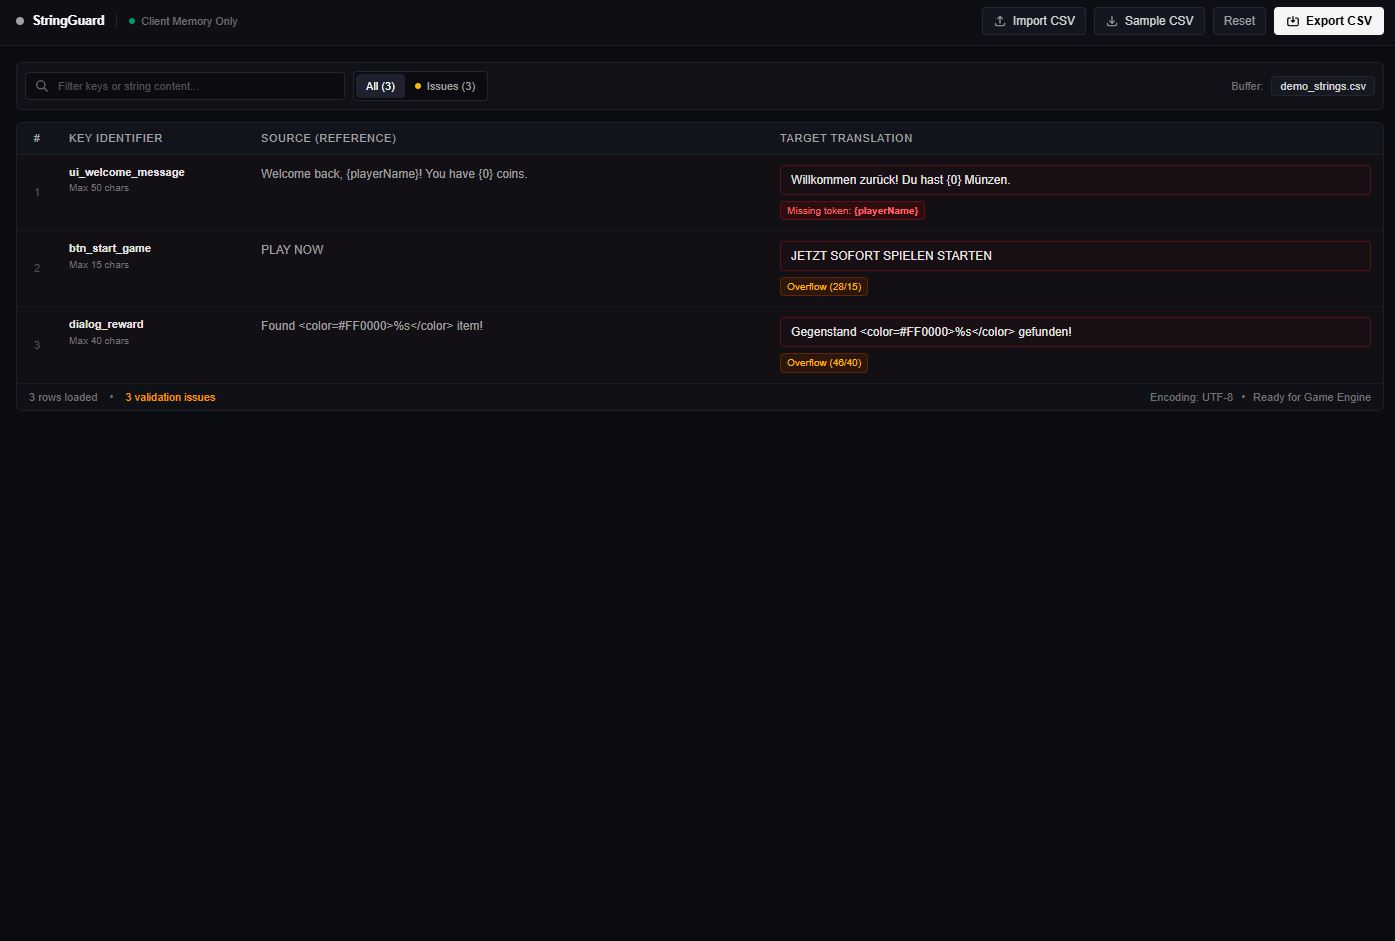This screenshot has width=1395, height=941.
Task: Click the Buffer: label
Action: click(x=1247, y=86)
